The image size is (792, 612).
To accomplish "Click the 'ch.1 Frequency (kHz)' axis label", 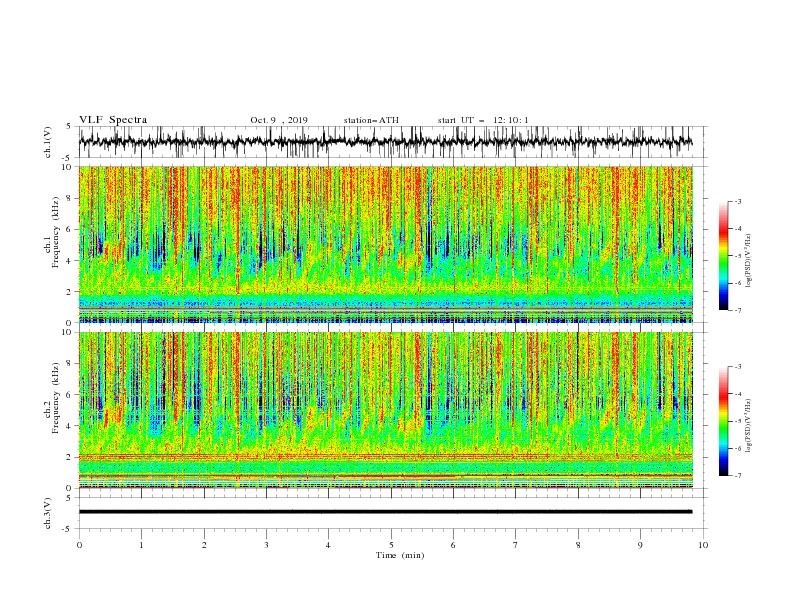I will tap(52, 232).
